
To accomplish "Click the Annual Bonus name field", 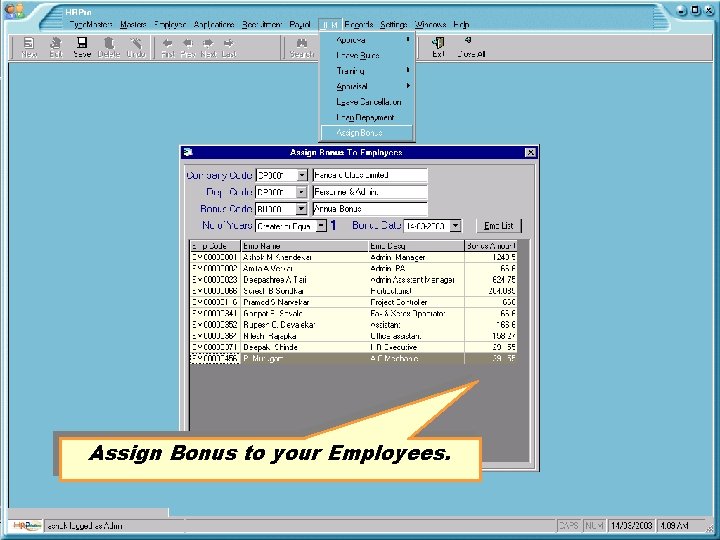I will tap(370, 209).
